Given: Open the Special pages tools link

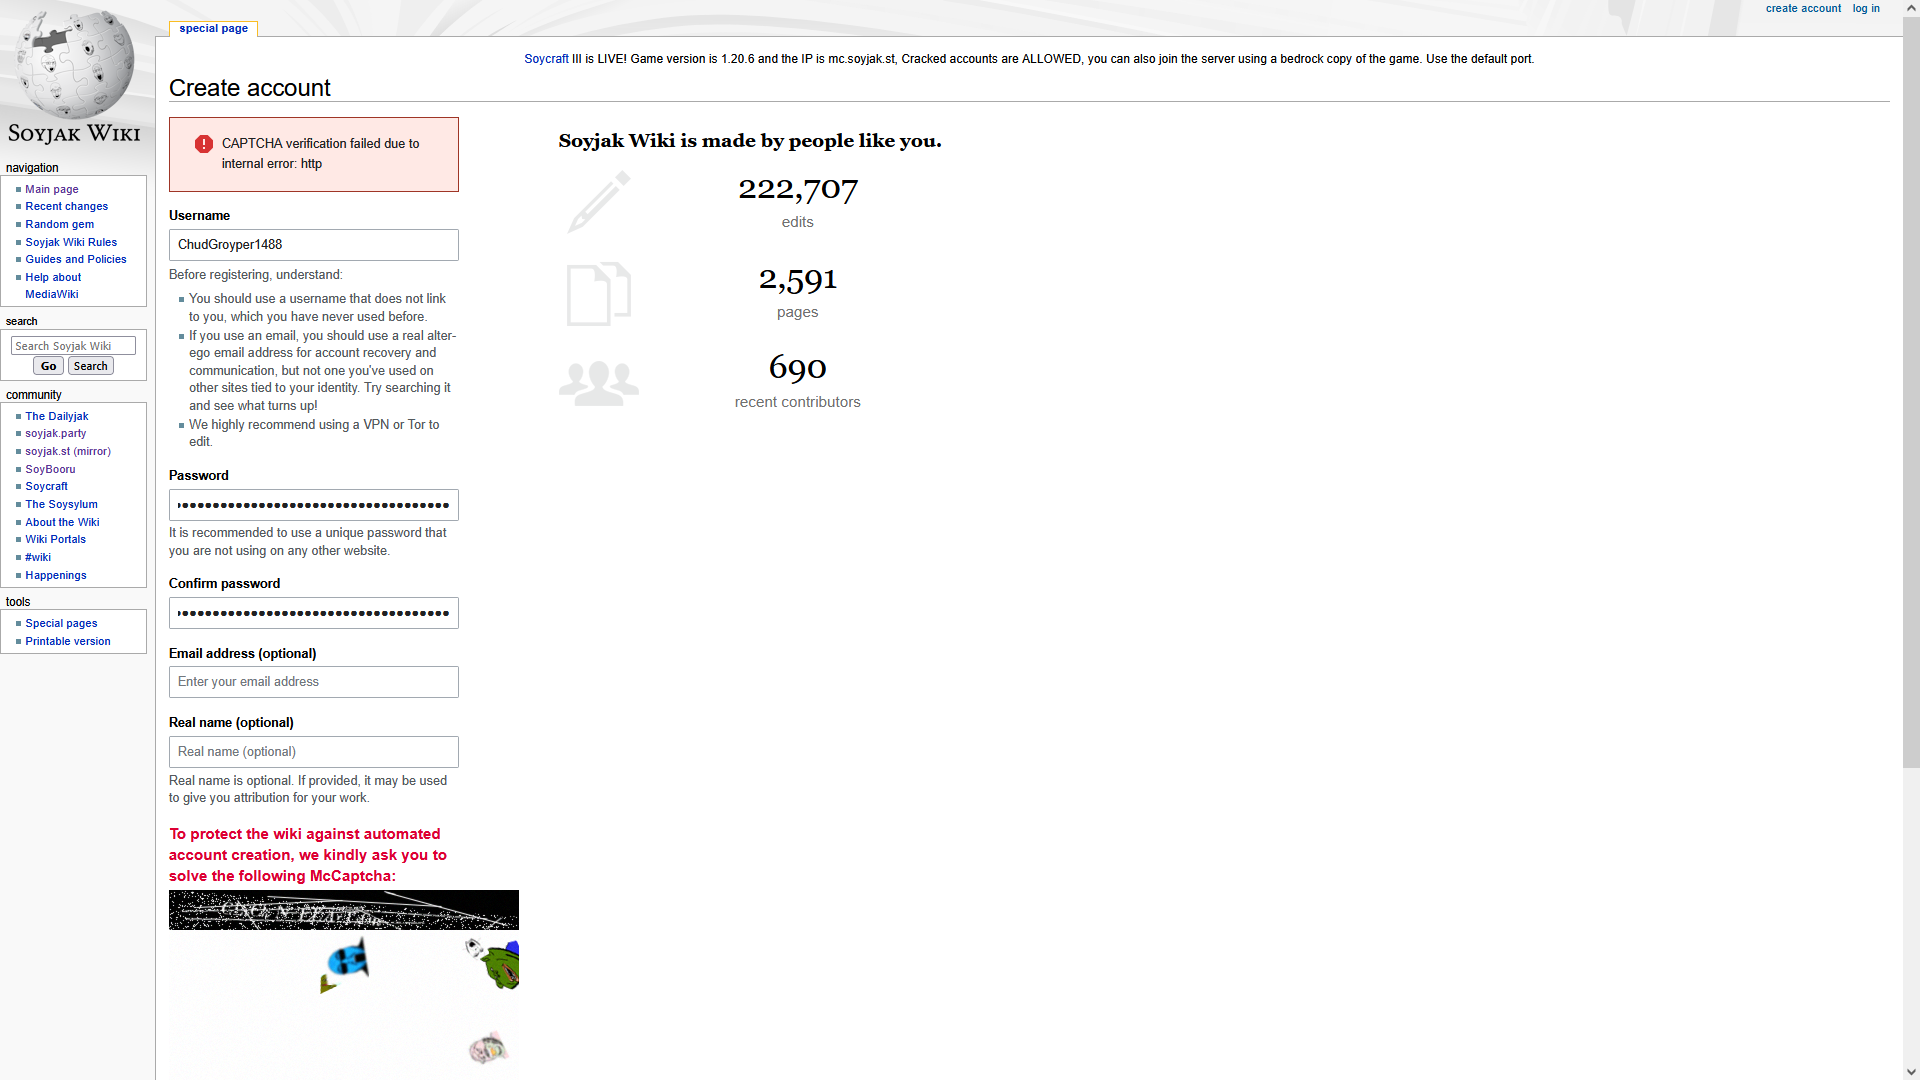Looking at the screenshot, I should (61, 623).
